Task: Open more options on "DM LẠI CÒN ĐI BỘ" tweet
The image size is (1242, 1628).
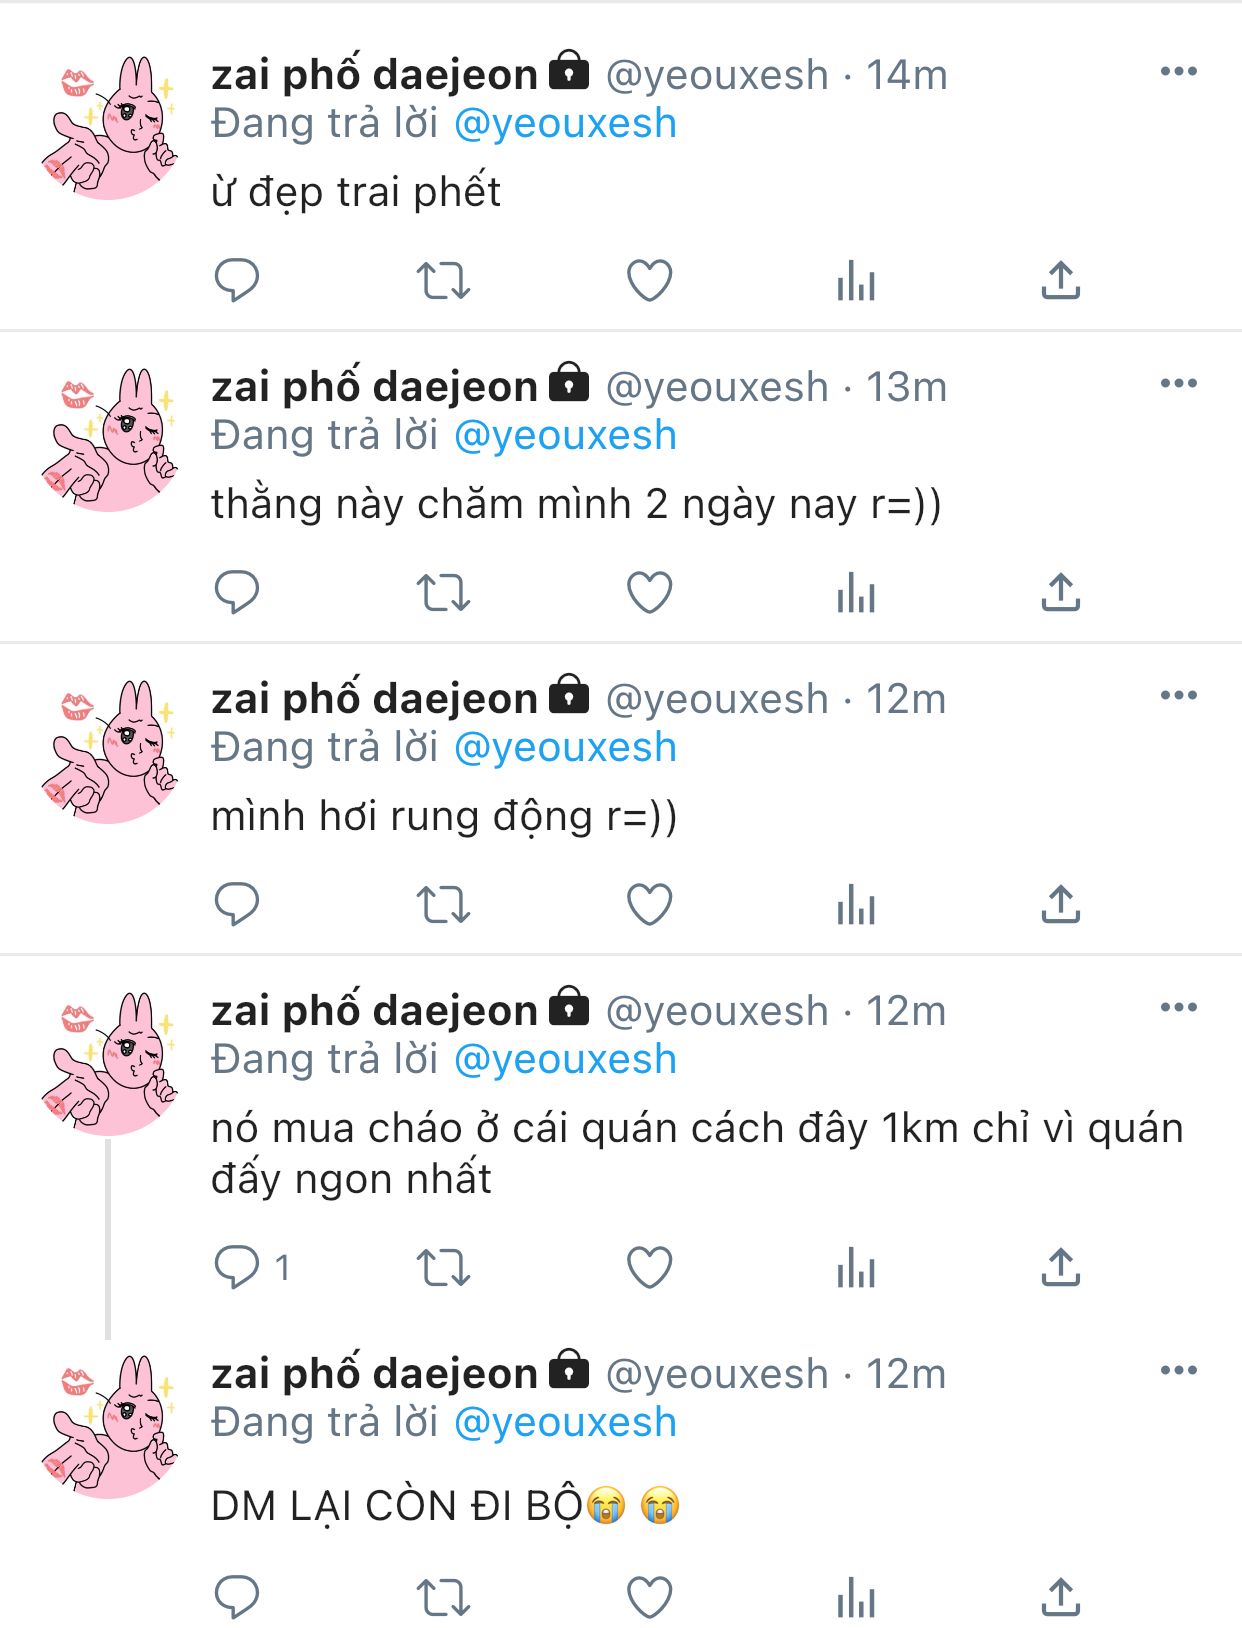Action: pos(1179,1370)
